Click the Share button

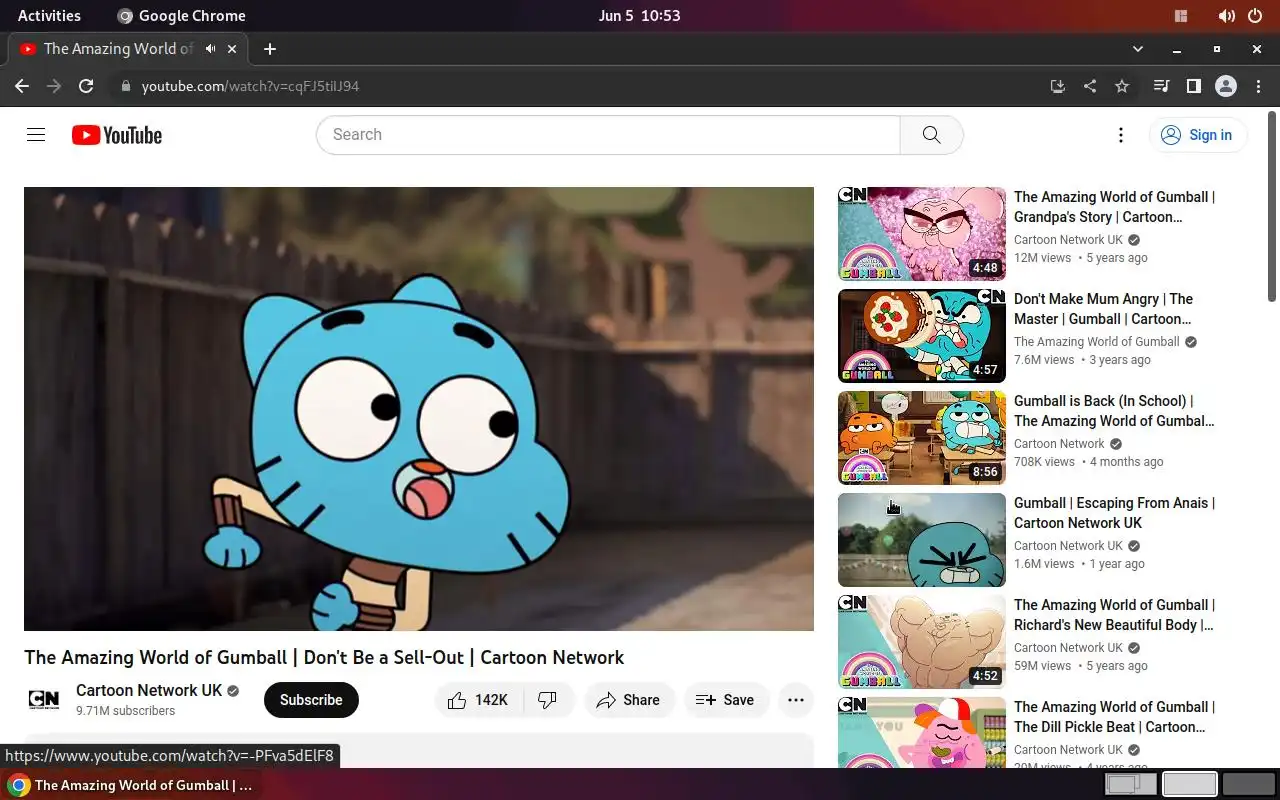tap(629, 700)
